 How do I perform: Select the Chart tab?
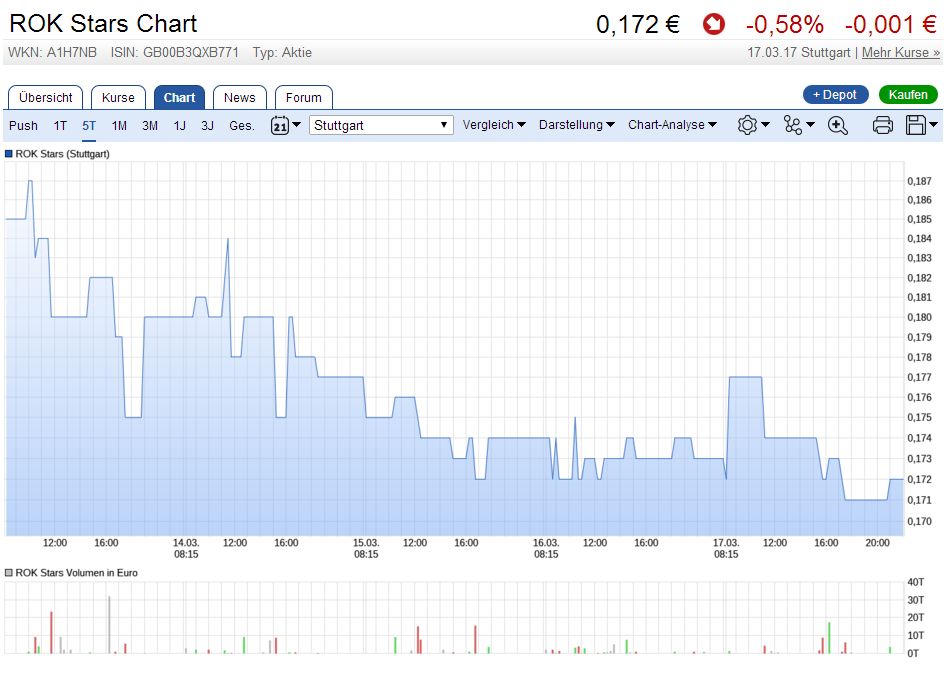coord(179,98)
